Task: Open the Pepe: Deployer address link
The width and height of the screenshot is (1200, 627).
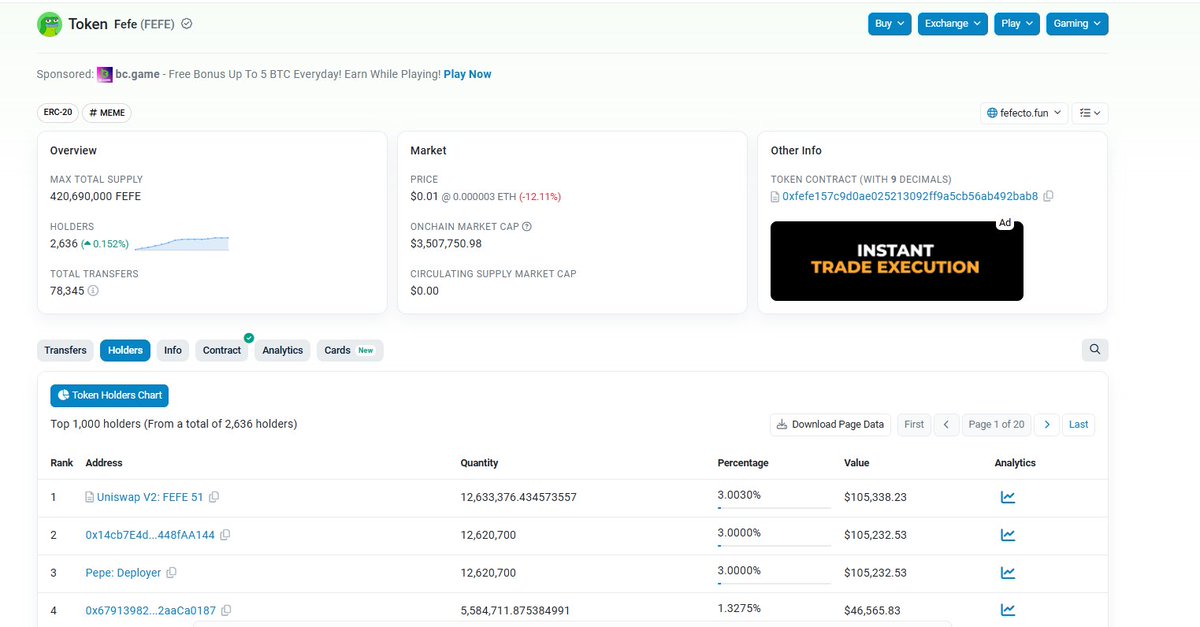Action: [x=124, y=573]
